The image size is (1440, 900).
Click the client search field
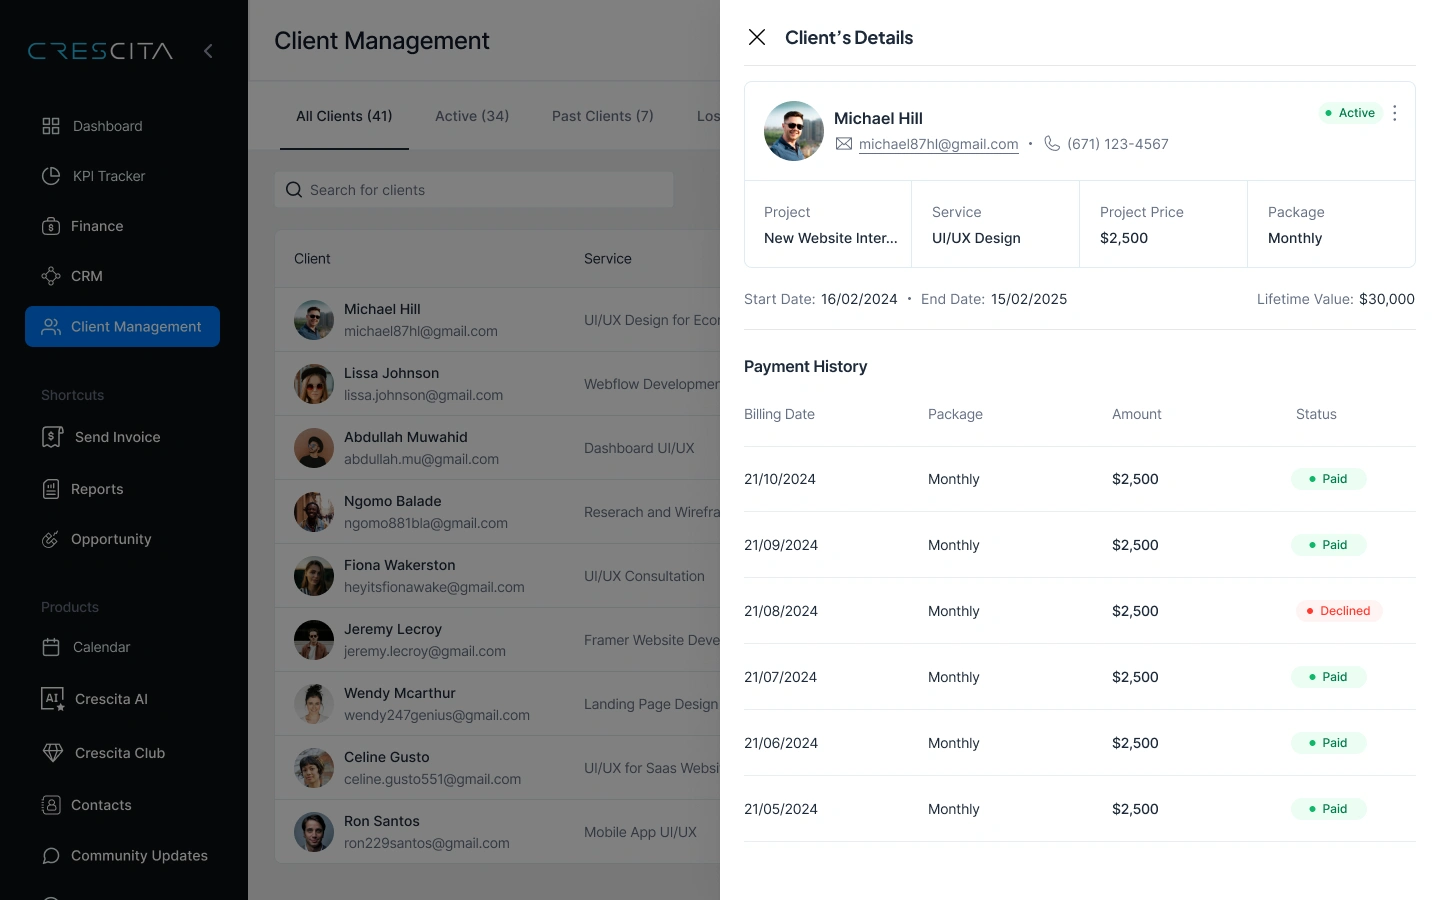473,190
